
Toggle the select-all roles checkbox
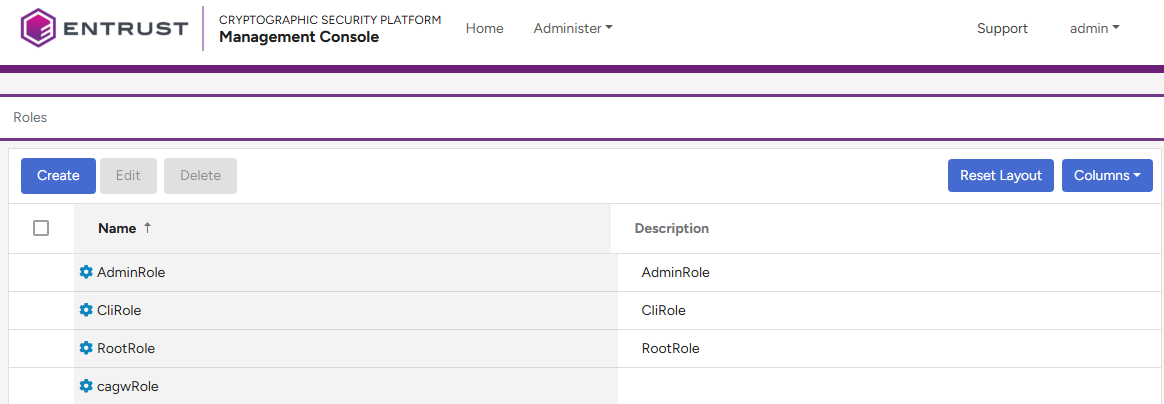tap(41, 228)
